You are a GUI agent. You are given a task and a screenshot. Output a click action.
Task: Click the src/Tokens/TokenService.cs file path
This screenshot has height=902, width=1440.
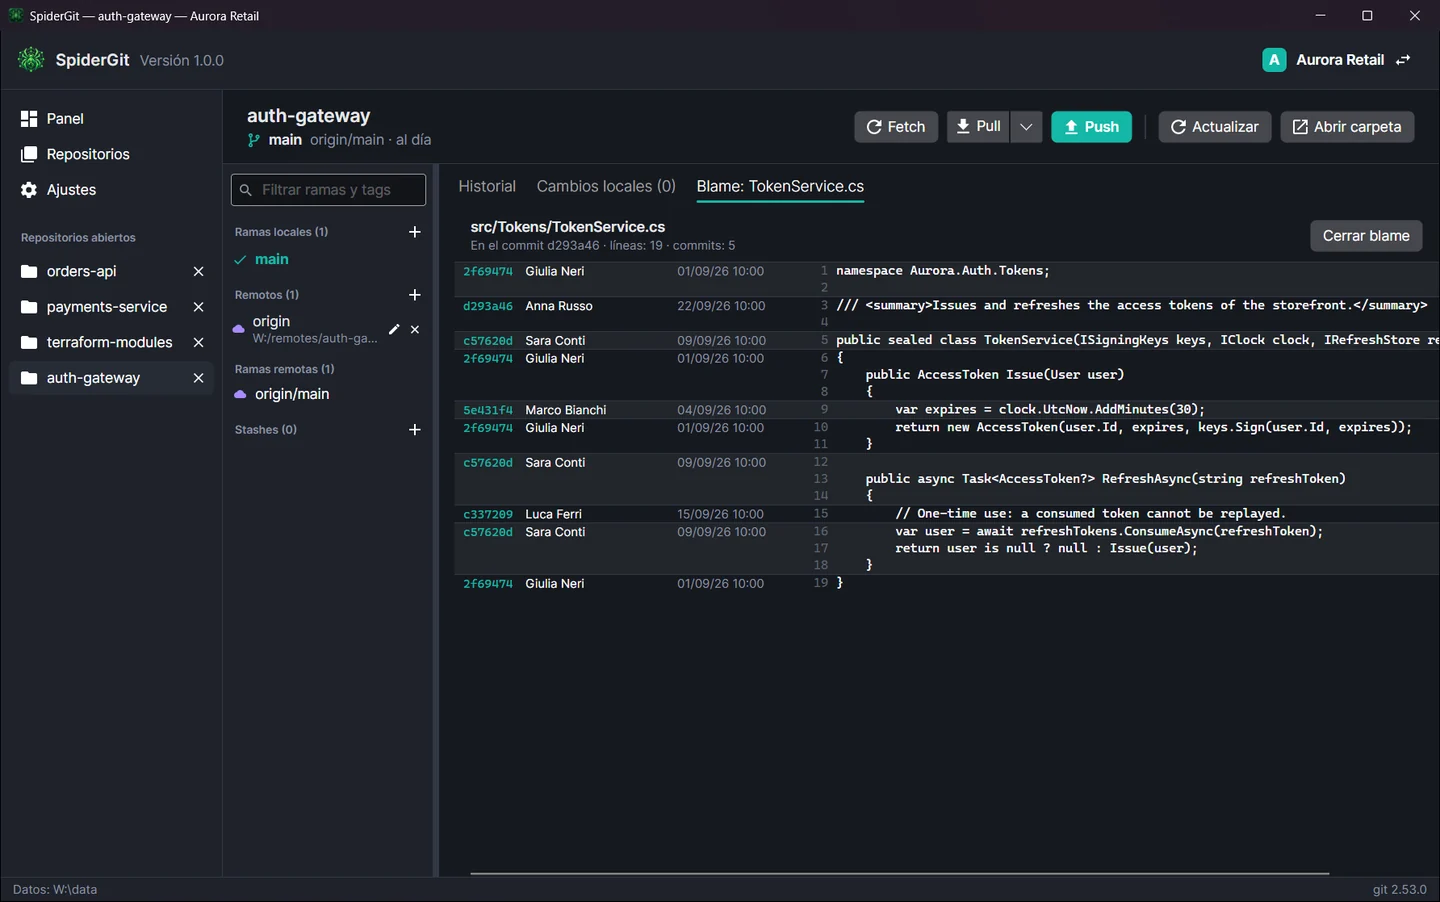568,227
